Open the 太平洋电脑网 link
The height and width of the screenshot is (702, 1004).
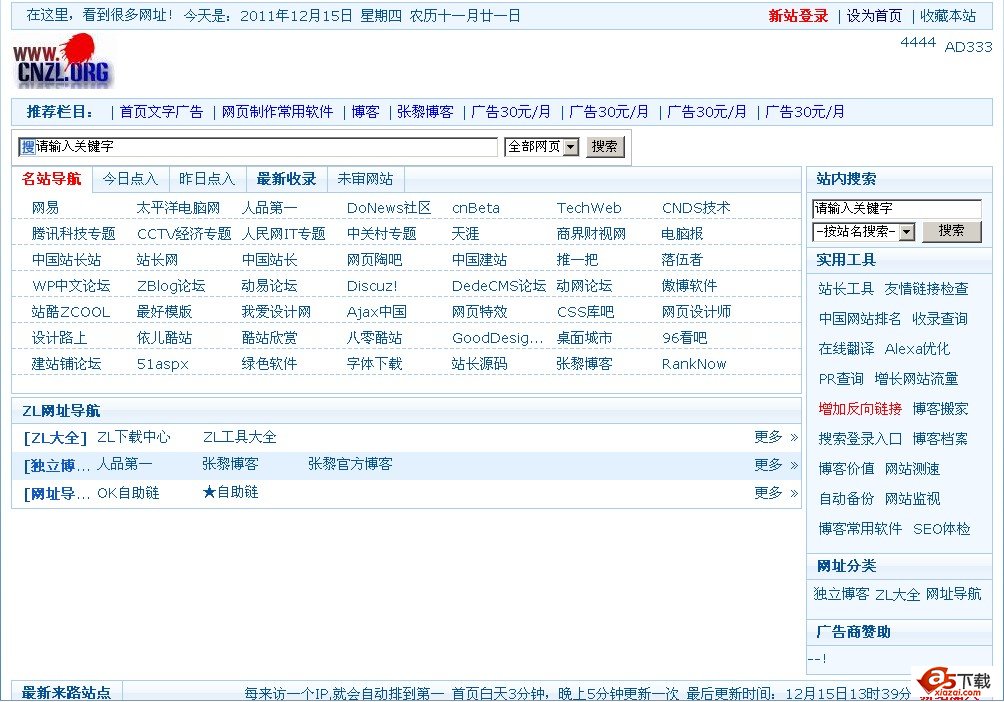178,208
